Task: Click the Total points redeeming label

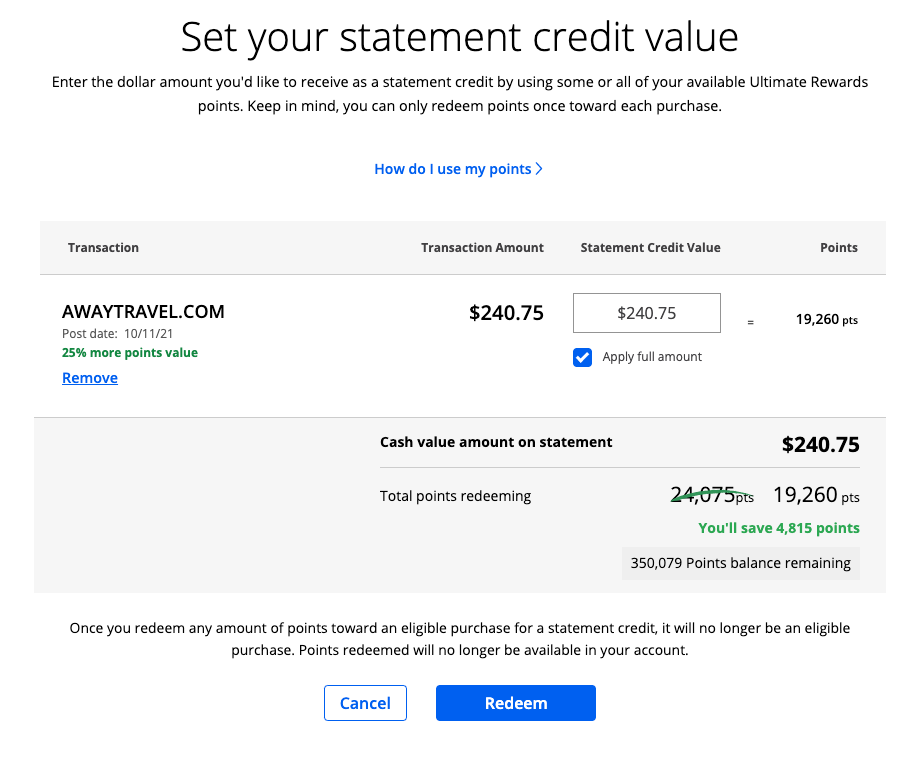Action: click(455, 496)
